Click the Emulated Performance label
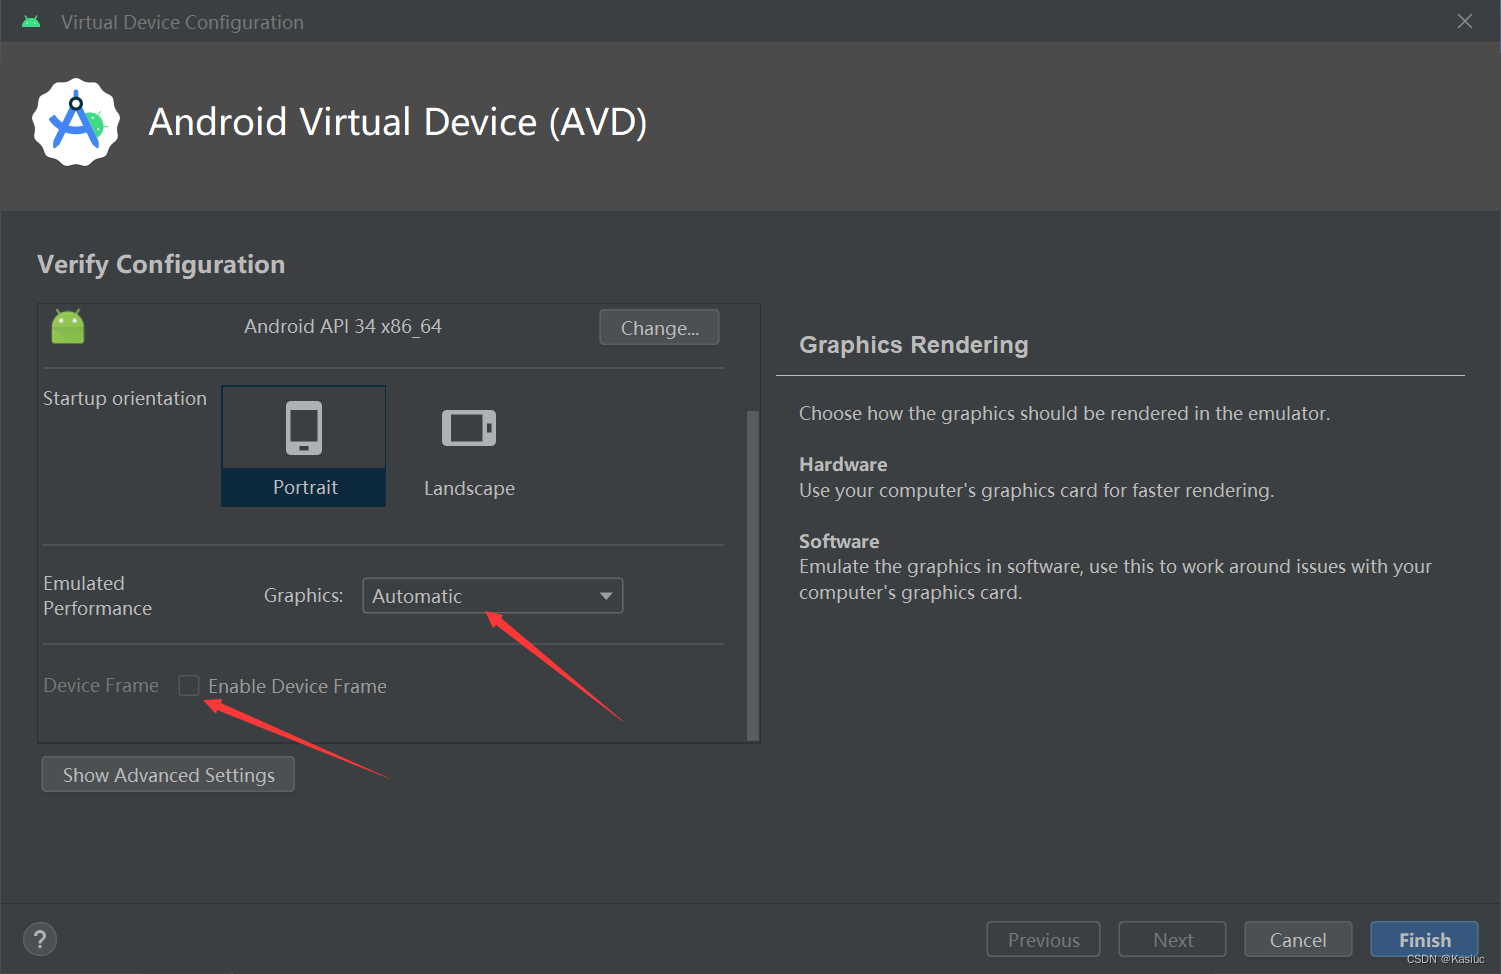This screenshot has width=1501, height=974. point(98,596)
